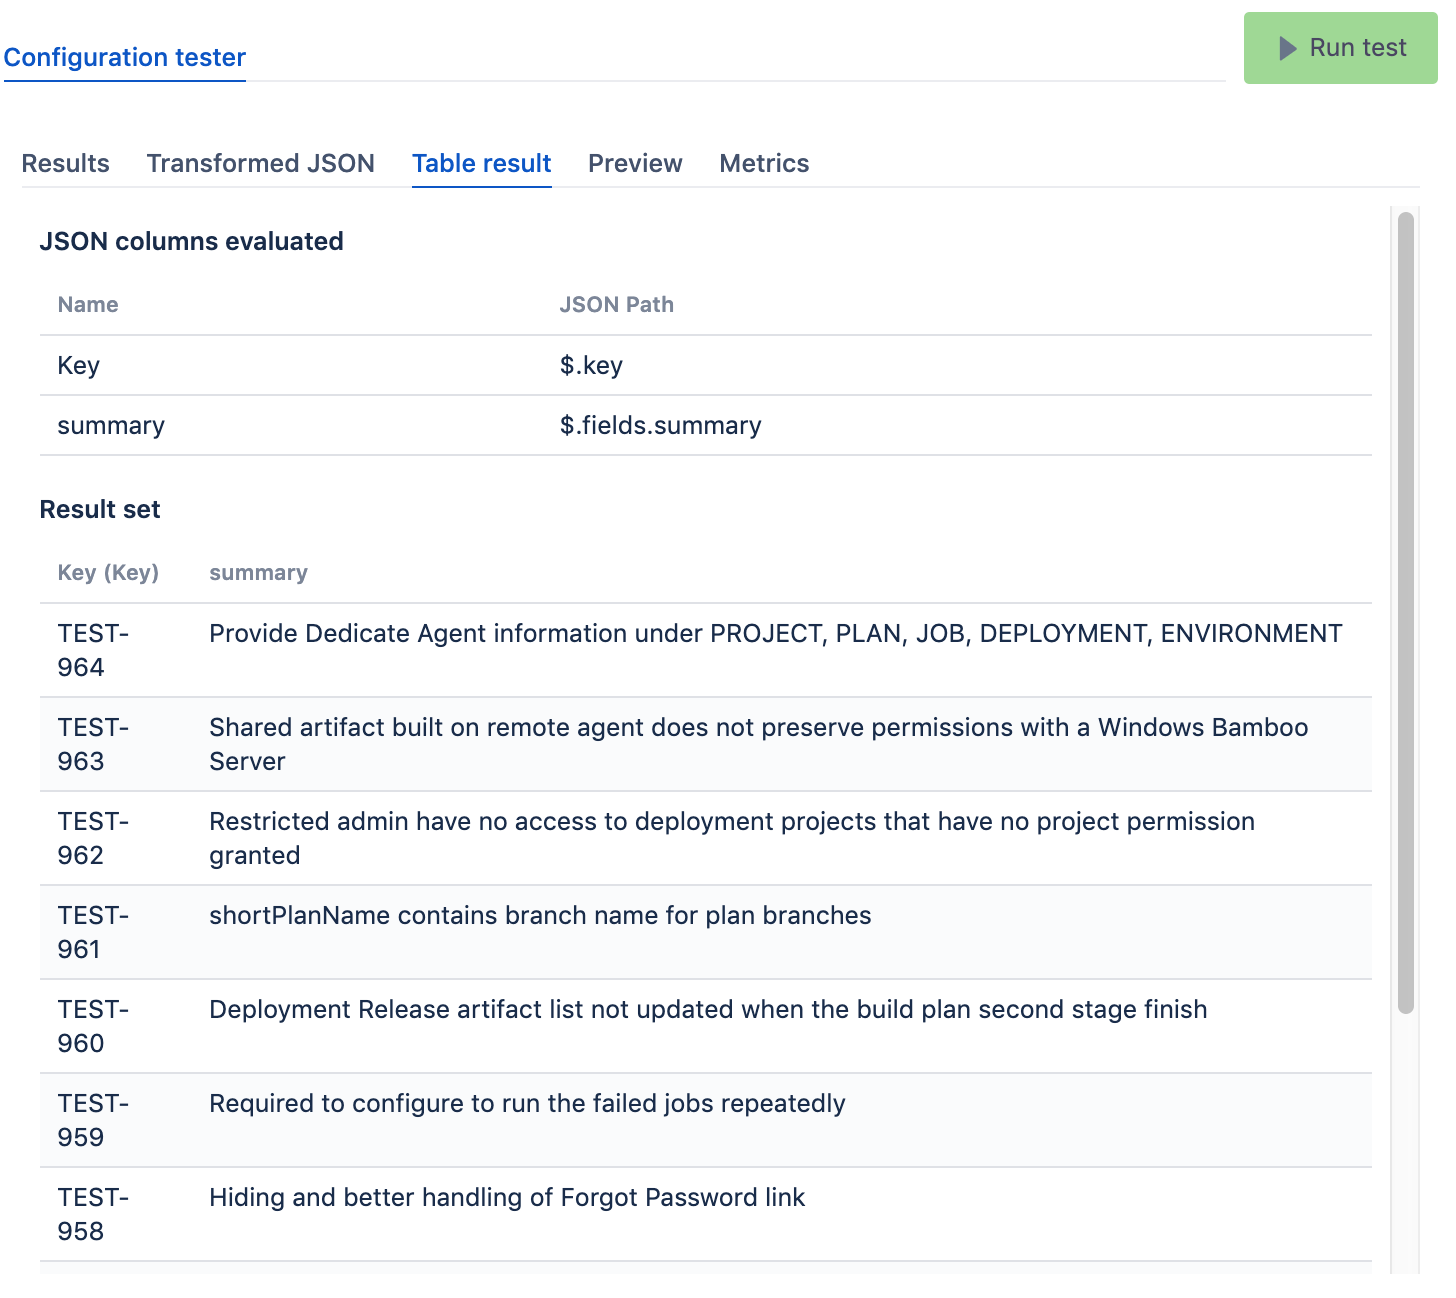Viewport: 1456px width, 1298px height.
Task: Click the TEST-964 key cell
Action: 93,650
